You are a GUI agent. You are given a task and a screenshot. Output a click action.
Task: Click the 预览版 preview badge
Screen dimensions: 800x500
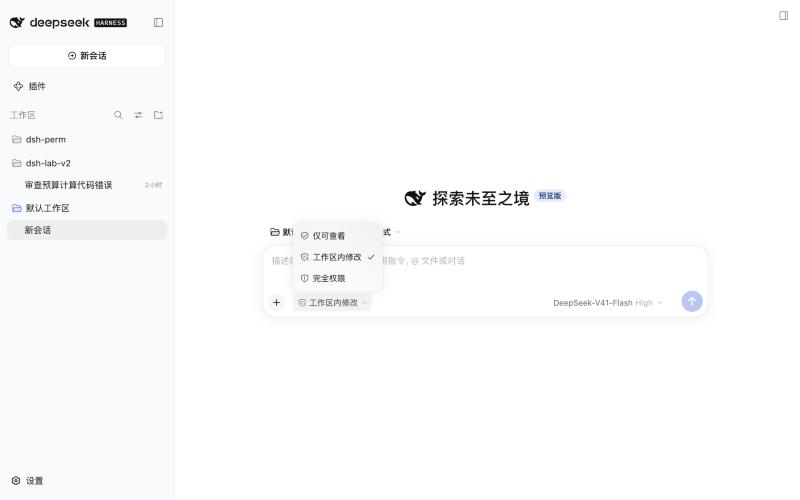(x=550, y=196)
